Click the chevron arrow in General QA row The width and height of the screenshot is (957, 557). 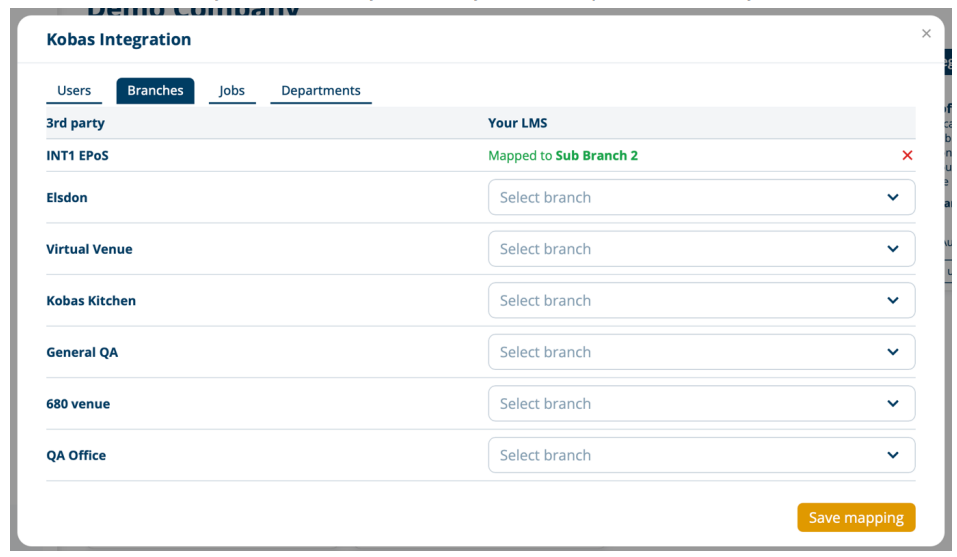tap(893, 352)
